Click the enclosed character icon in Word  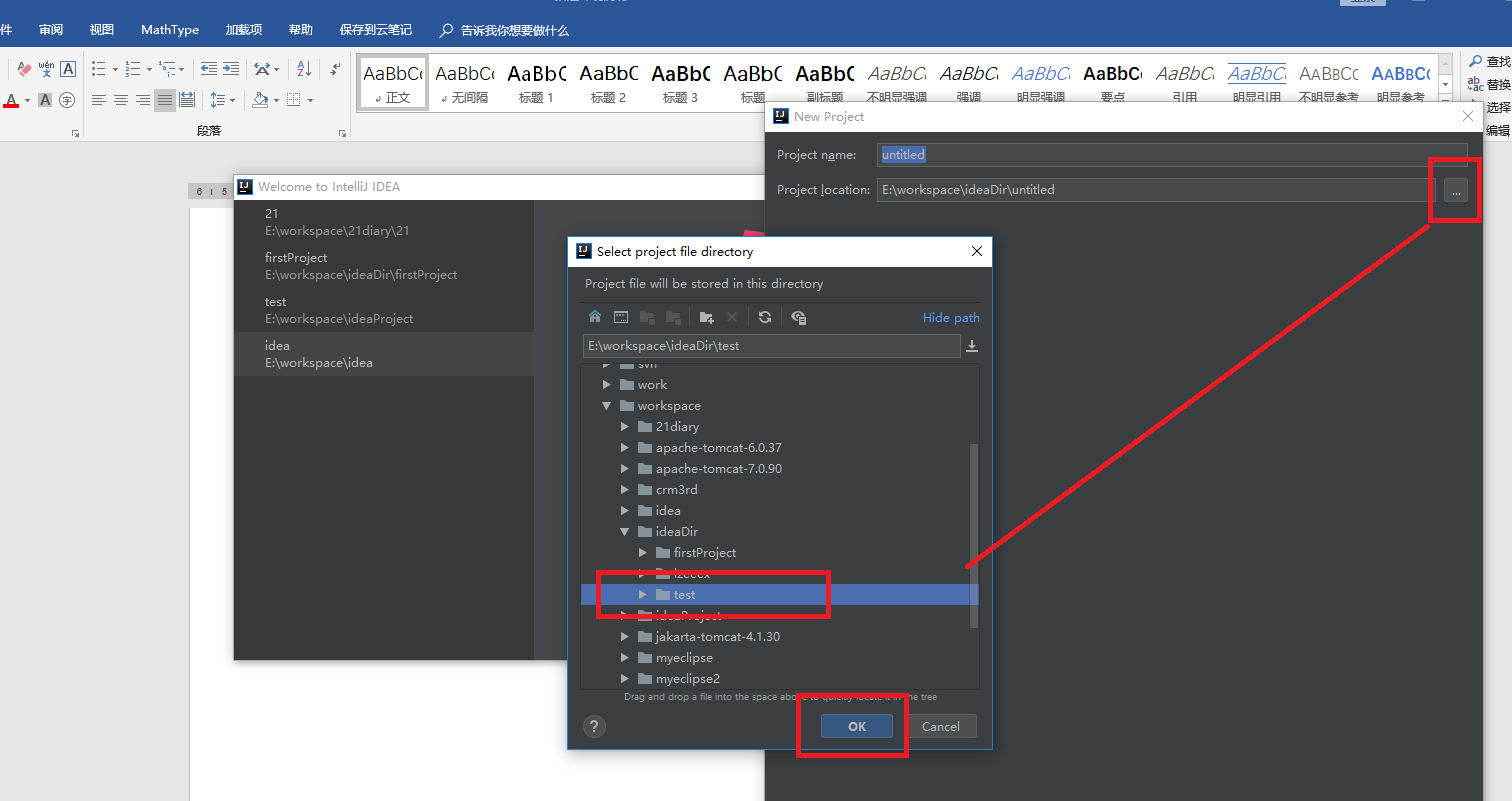point(67,100)
